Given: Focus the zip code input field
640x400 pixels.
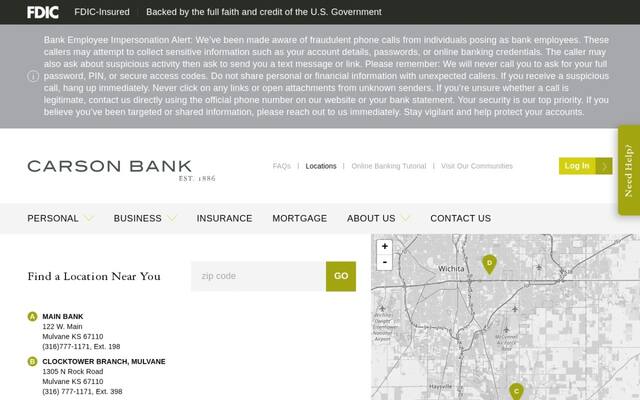Looking at the screenshot, I should pyautogui.click(x=258, y=276).
